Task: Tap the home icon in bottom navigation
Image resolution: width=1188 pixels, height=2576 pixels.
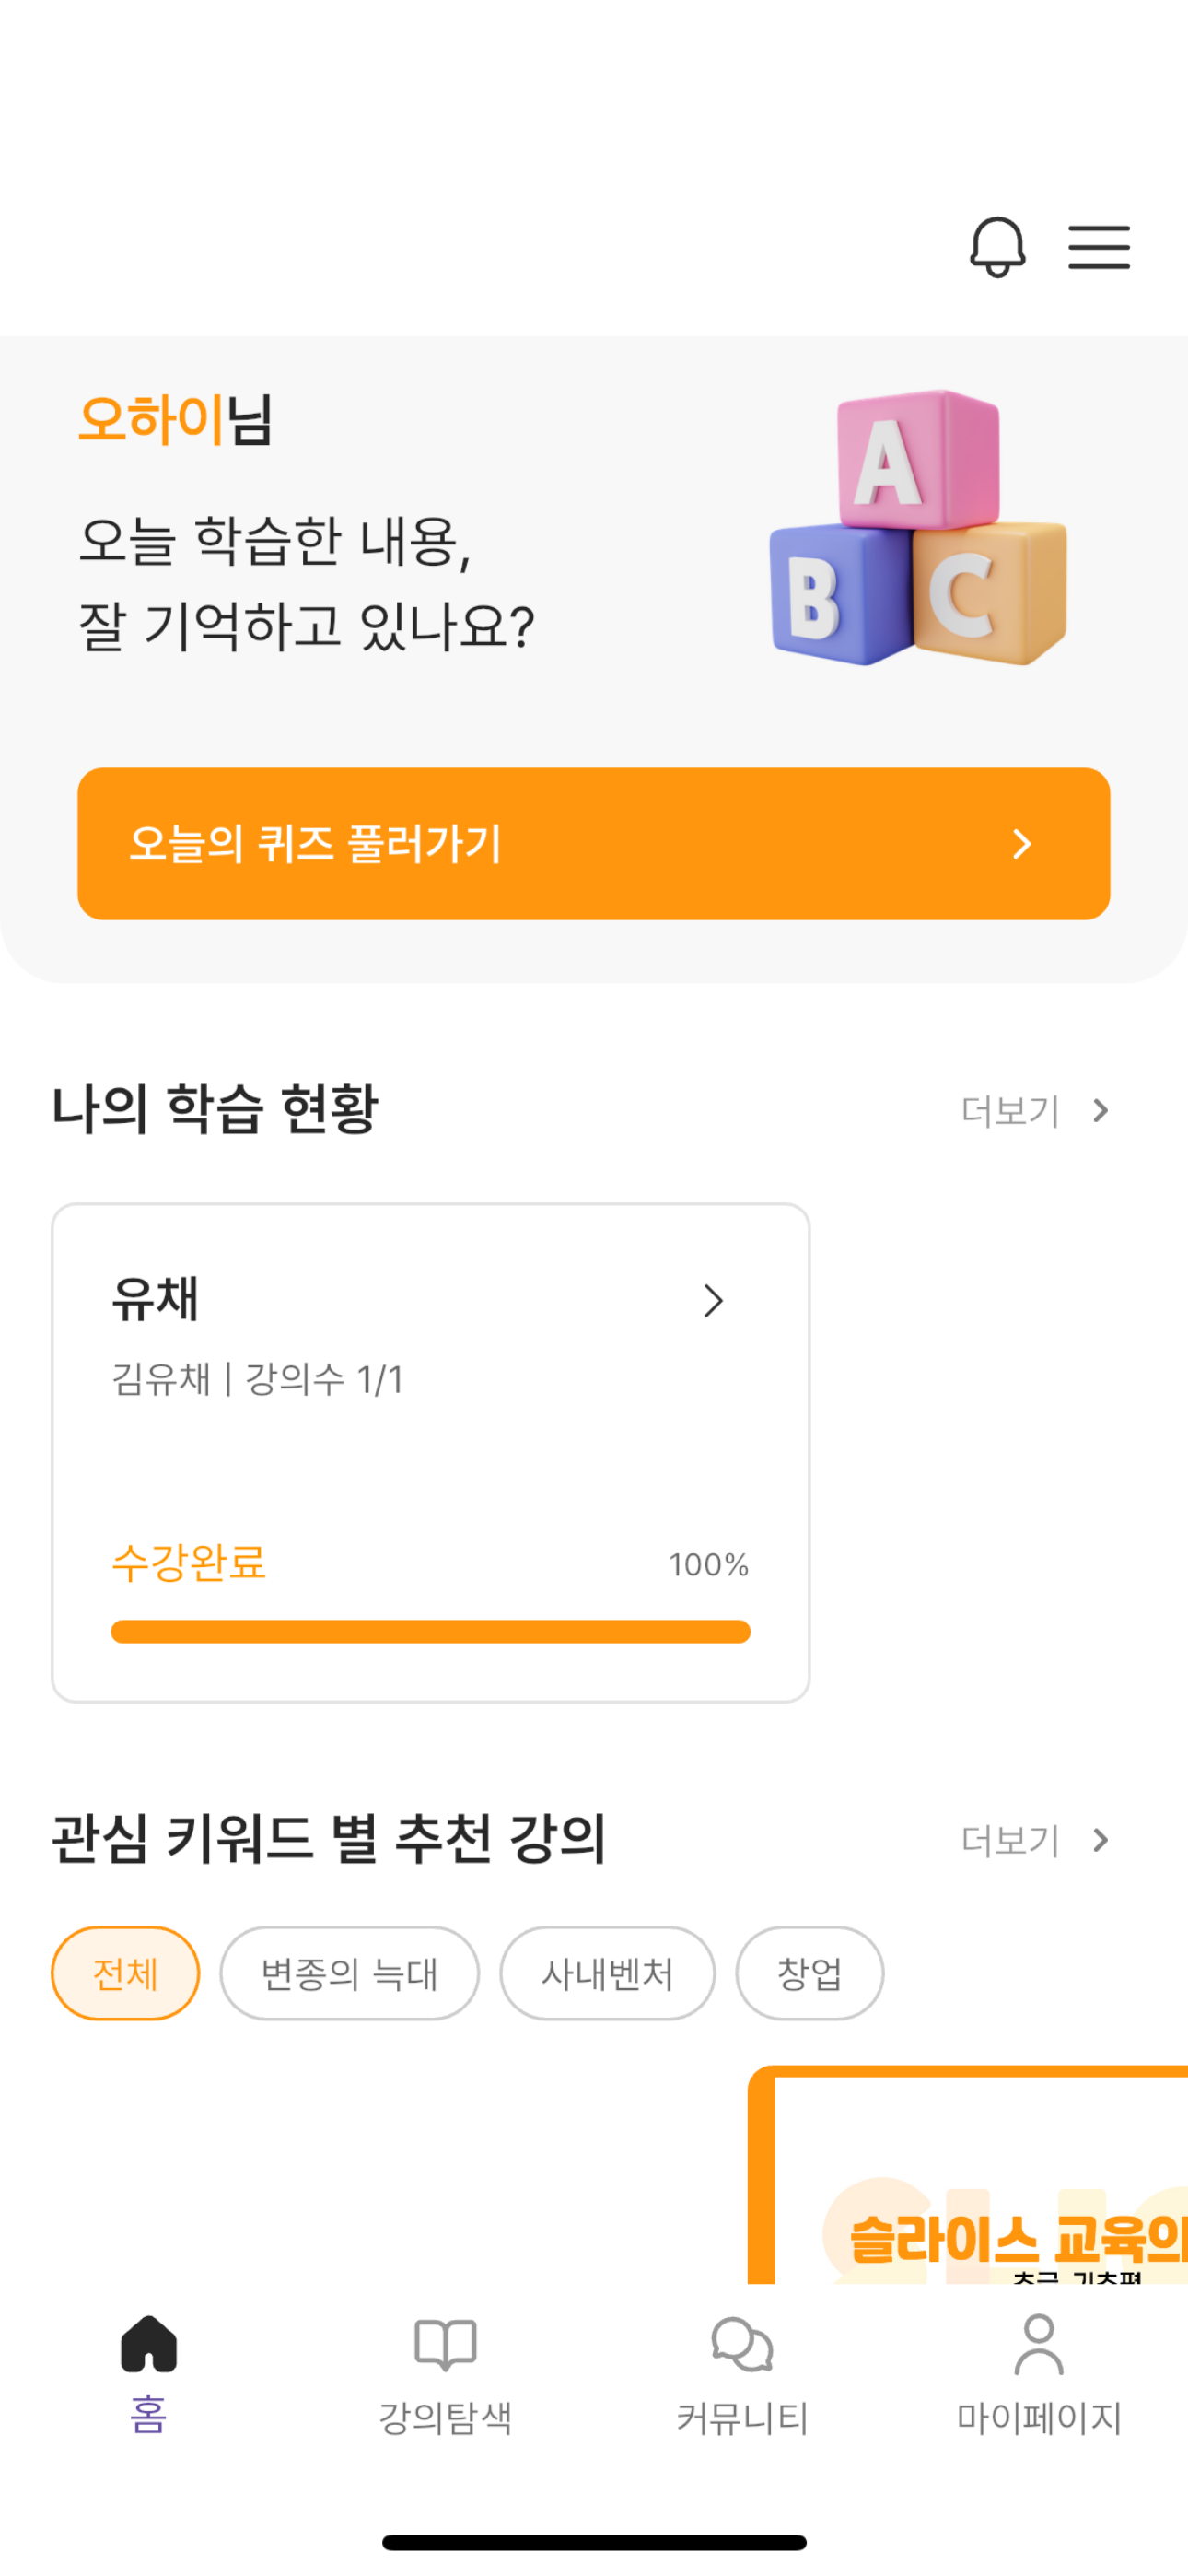Action: click(148, 2343)
